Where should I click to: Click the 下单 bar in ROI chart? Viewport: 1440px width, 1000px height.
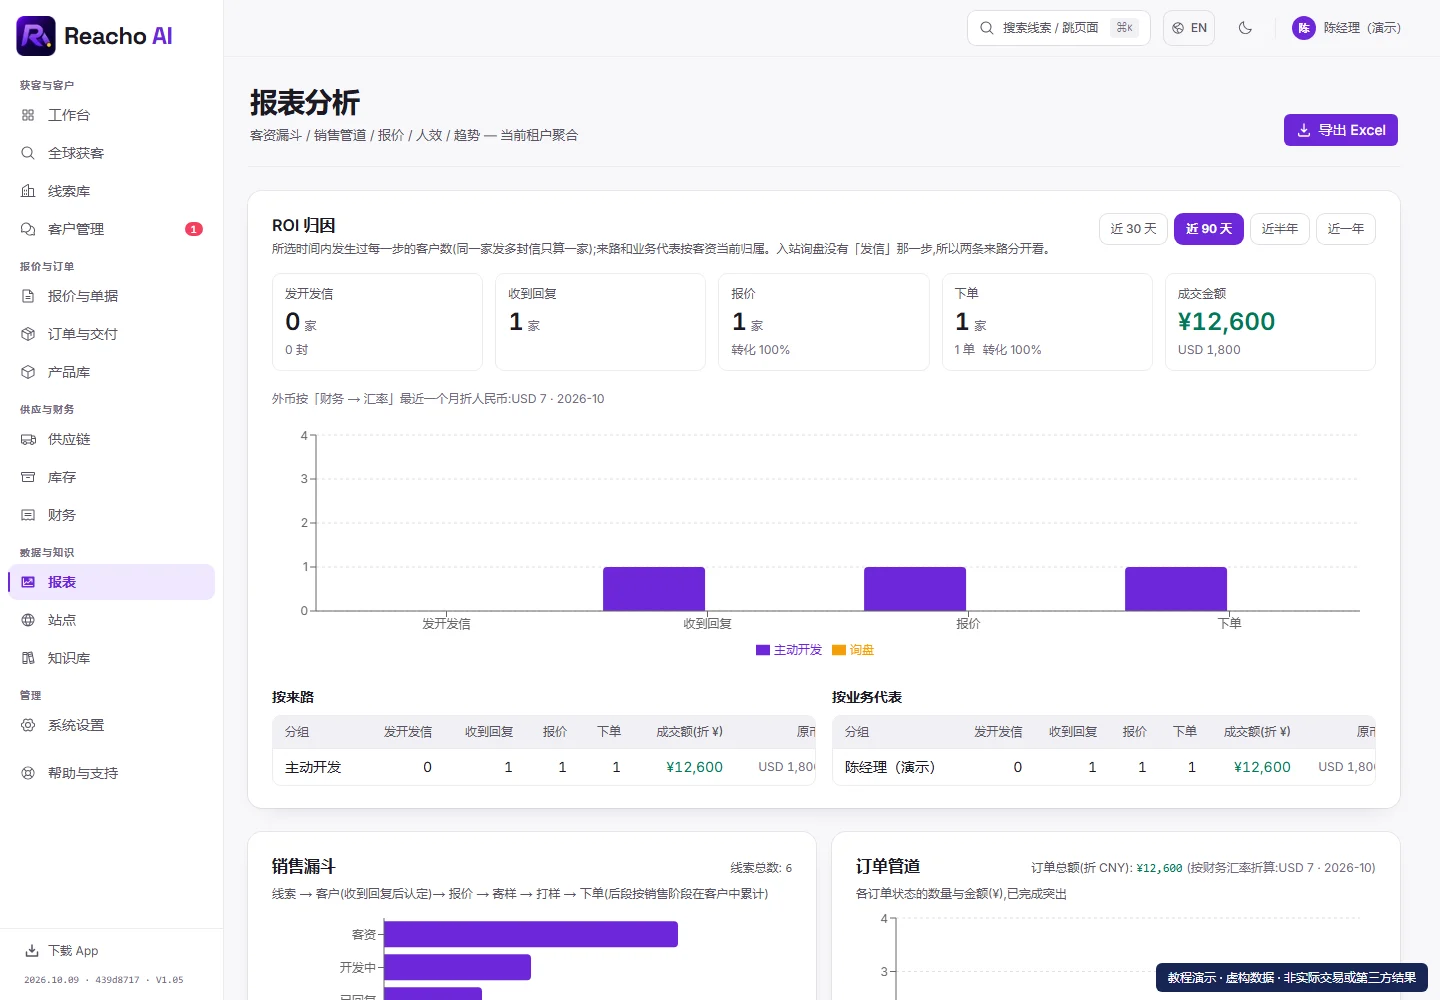coord(1176,589)
